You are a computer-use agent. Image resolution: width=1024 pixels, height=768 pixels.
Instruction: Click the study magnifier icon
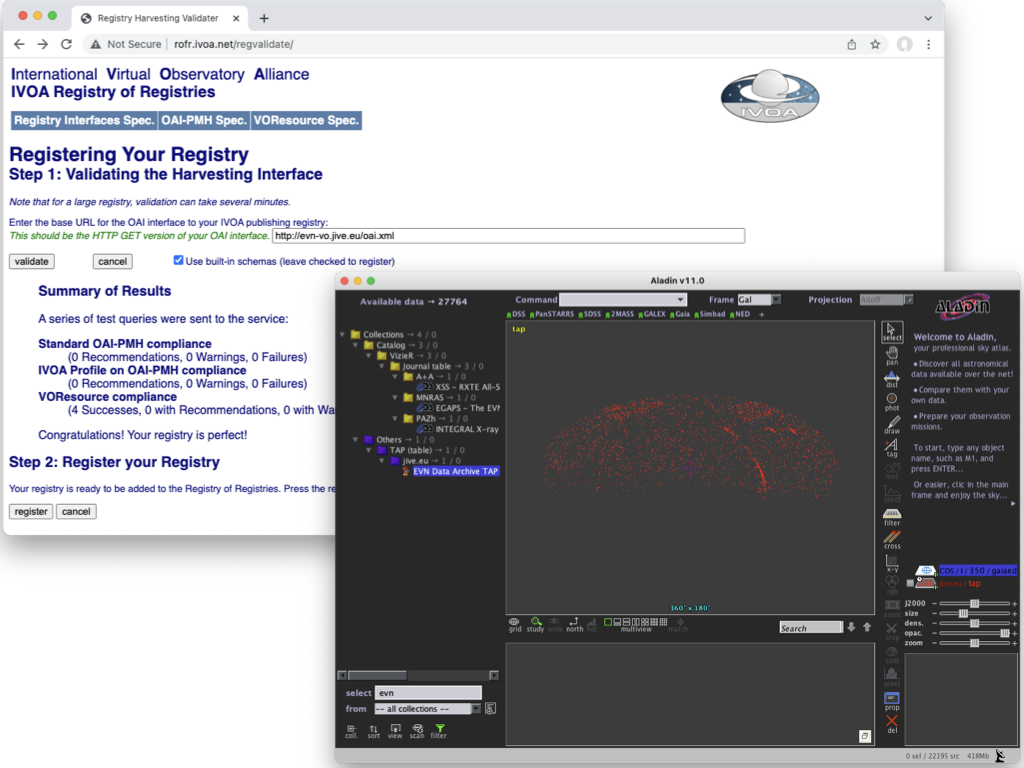point(536,625)
